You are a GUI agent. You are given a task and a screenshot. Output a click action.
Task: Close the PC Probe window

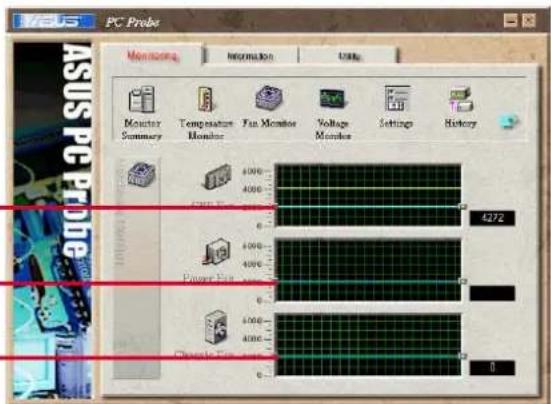pos(529,21)
